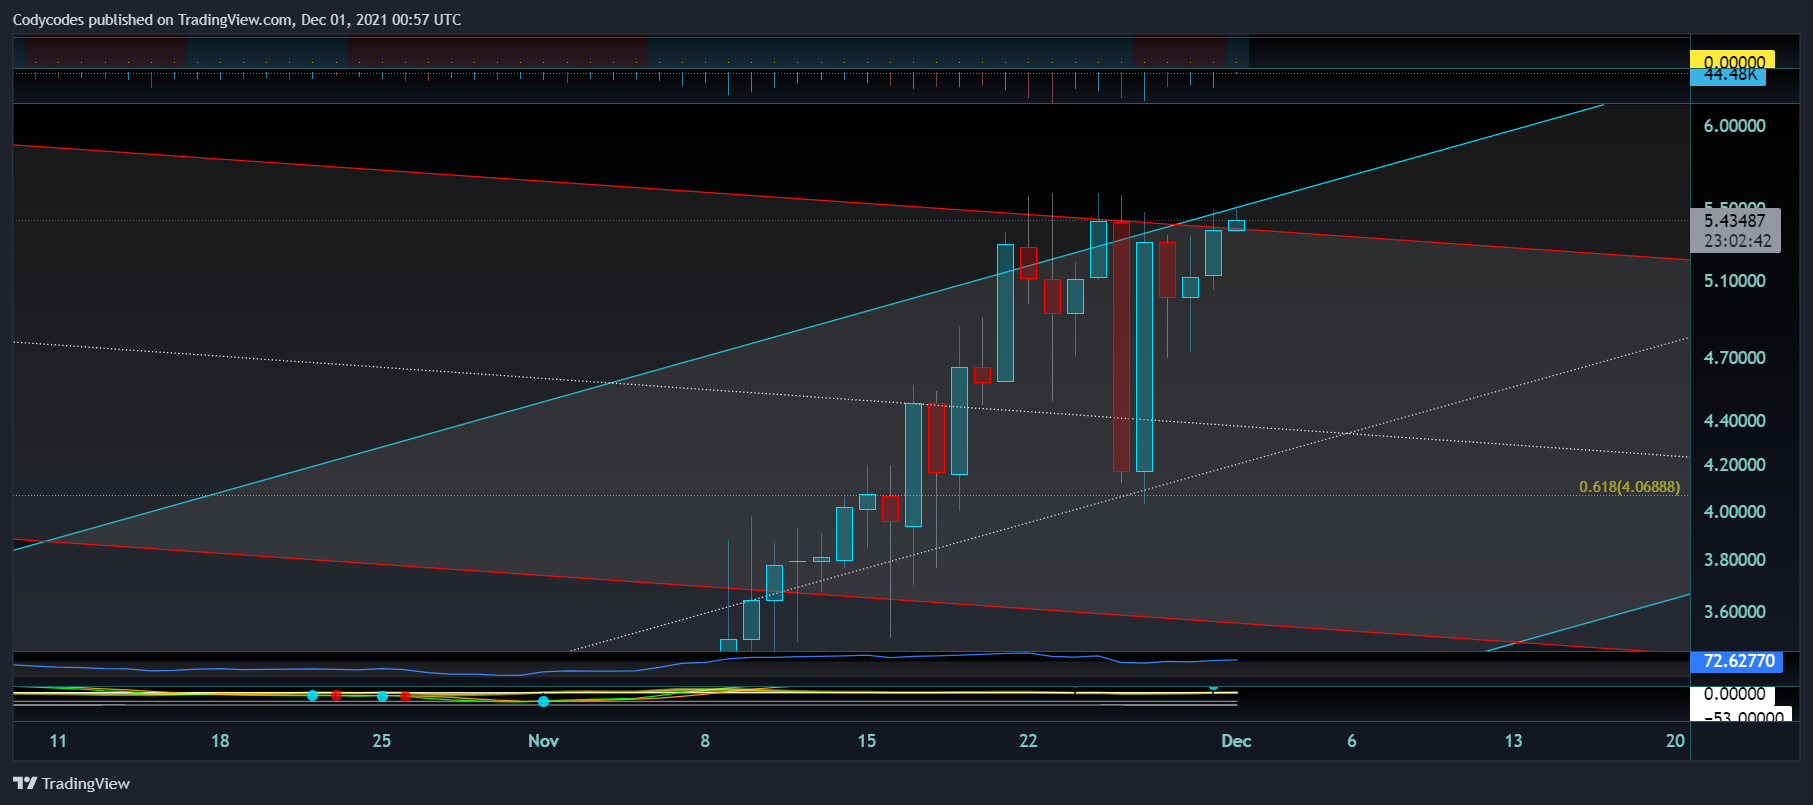The image size is (1813, 805).
Task: Click the bar countdown timer 23:02:42
Action: 1738,241
